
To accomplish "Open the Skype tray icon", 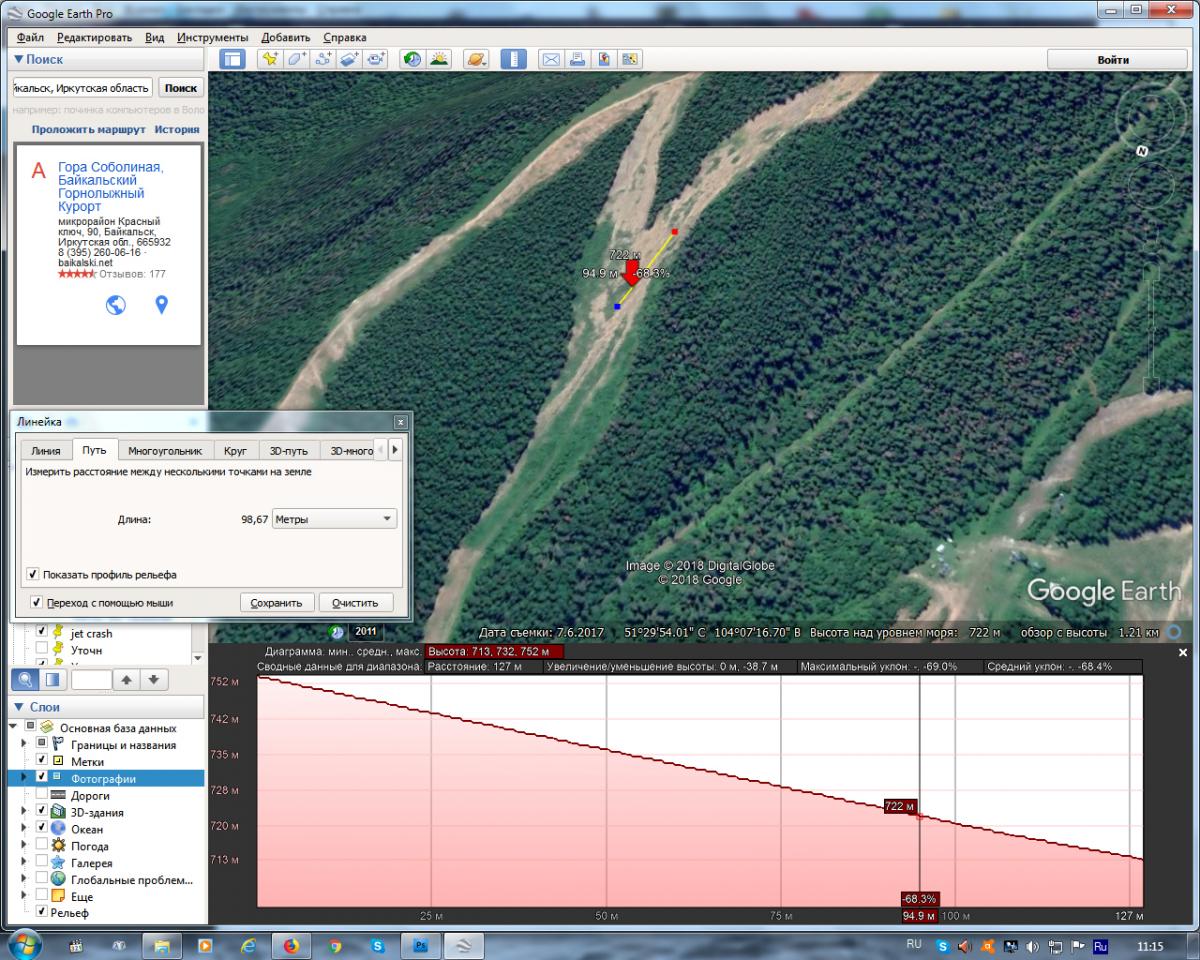I will point(943,945).
